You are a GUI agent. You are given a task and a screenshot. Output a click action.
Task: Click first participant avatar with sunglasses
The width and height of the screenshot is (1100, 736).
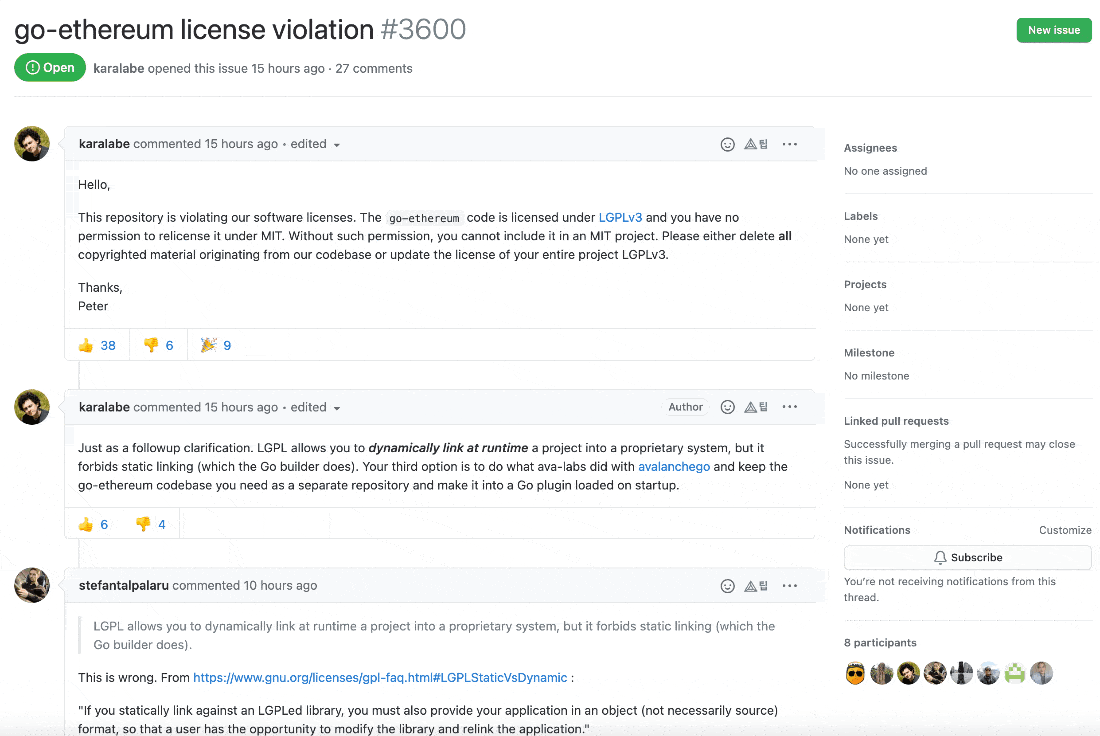pos(855,674)
